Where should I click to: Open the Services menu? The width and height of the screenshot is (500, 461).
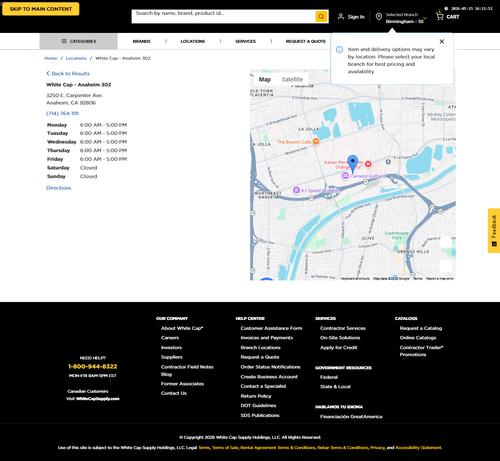246,41
